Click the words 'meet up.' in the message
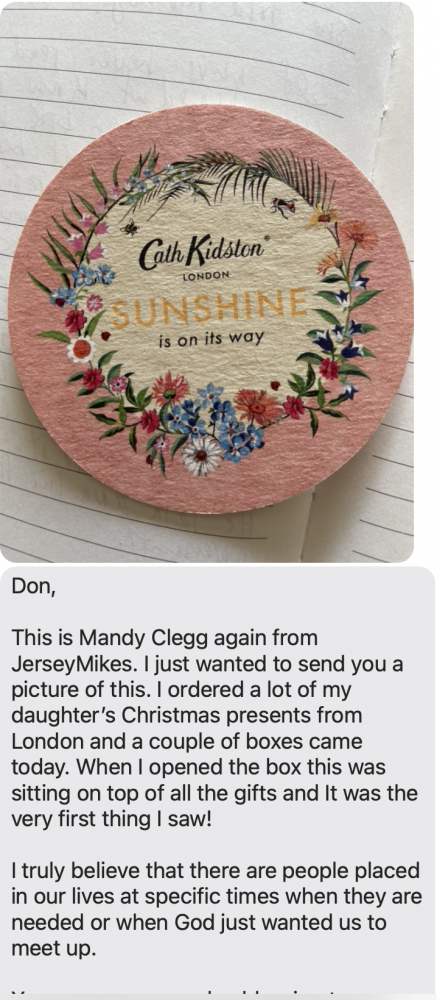This screenshot has height=1000, width=437. click(x=54, y=949)
